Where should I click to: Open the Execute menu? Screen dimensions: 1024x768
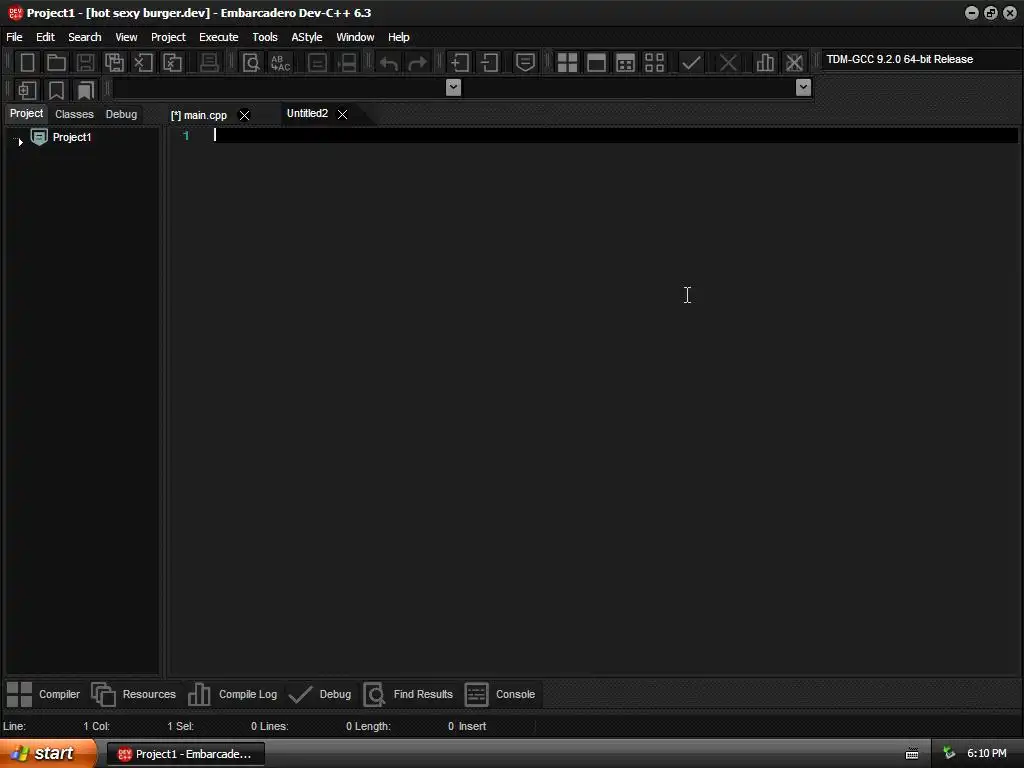coord(219,37)
